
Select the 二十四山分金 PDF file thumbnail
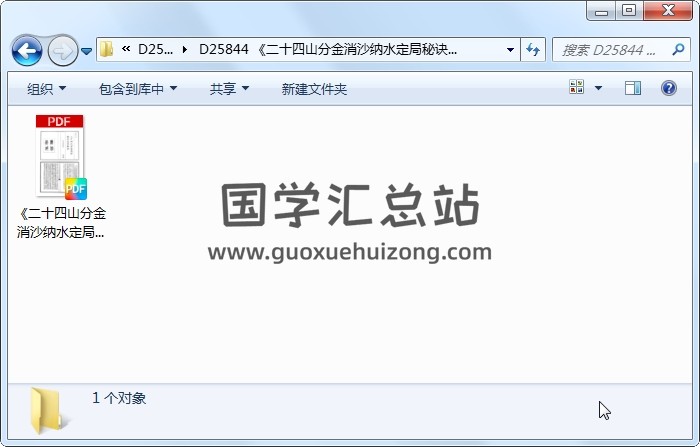(61, 156)
